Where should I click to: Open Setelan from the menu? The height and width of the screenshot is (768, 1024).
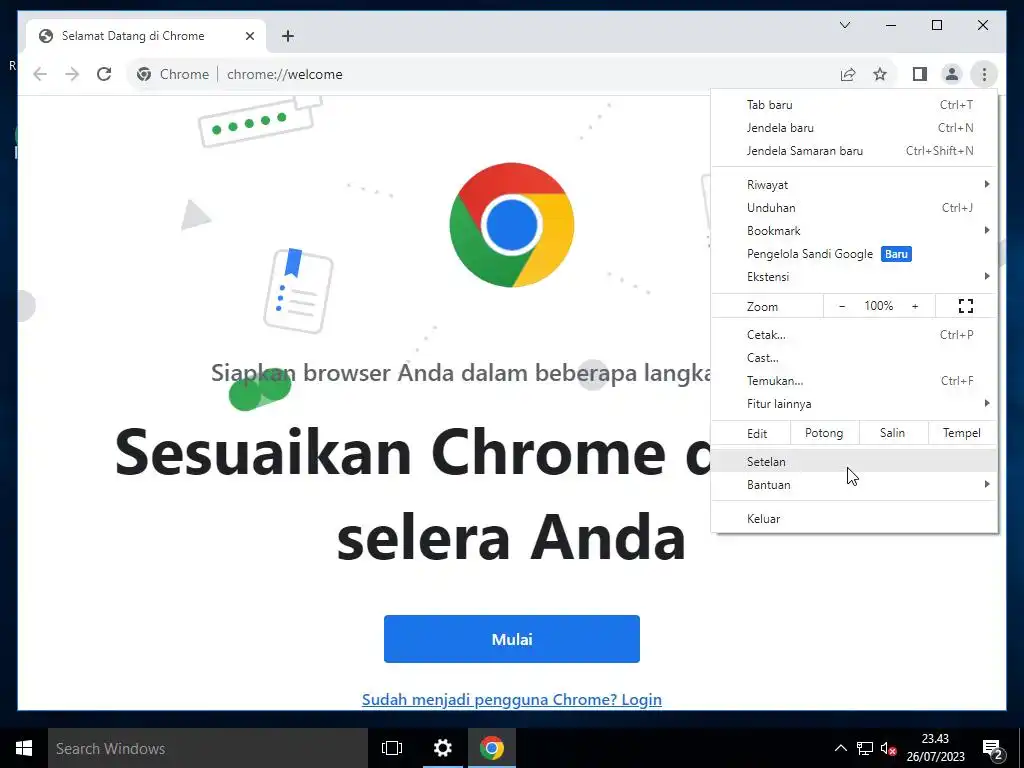(854, 462)
